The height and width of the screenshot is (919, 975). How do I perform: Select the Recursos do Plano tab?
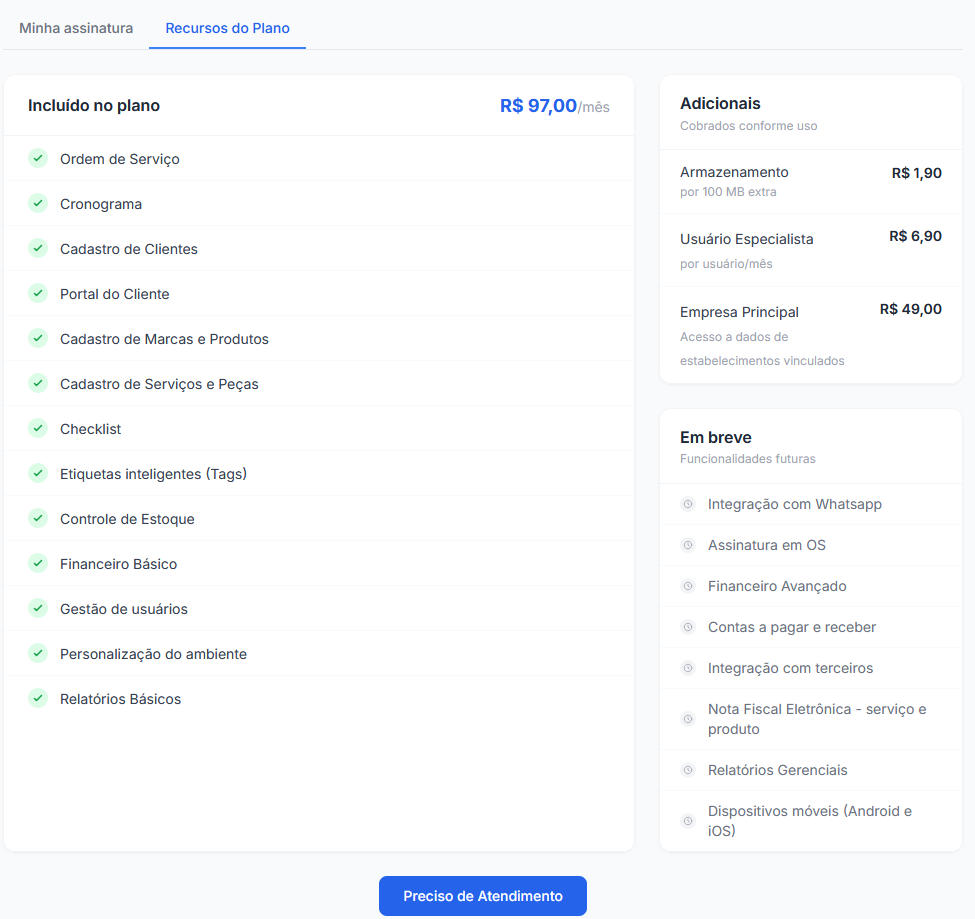click(x=228, y=28)
